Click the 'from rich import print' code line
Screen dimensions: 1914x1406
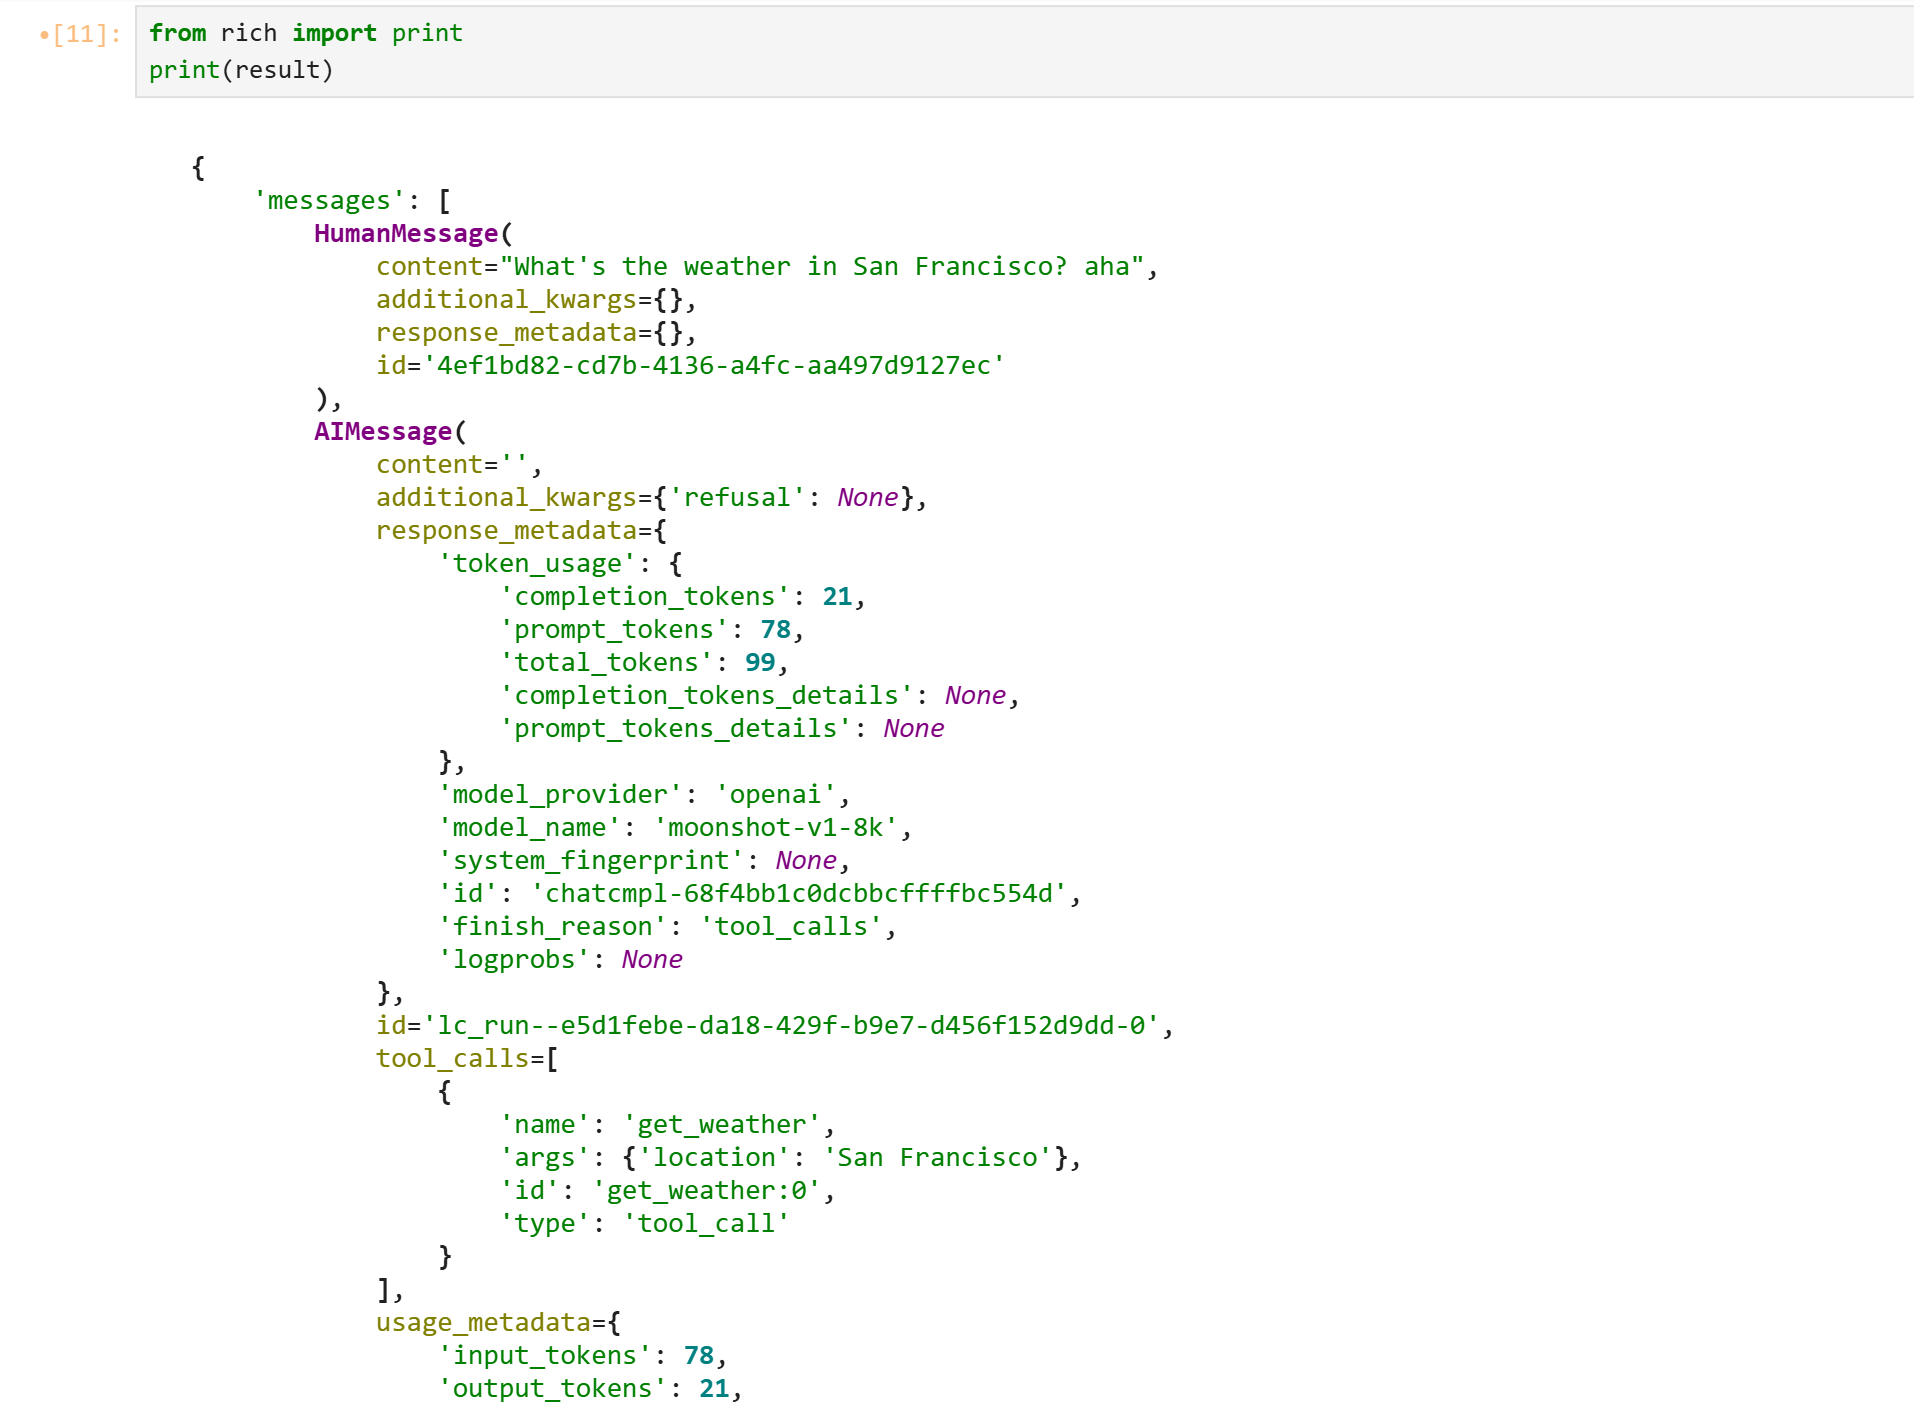(305, 33)
